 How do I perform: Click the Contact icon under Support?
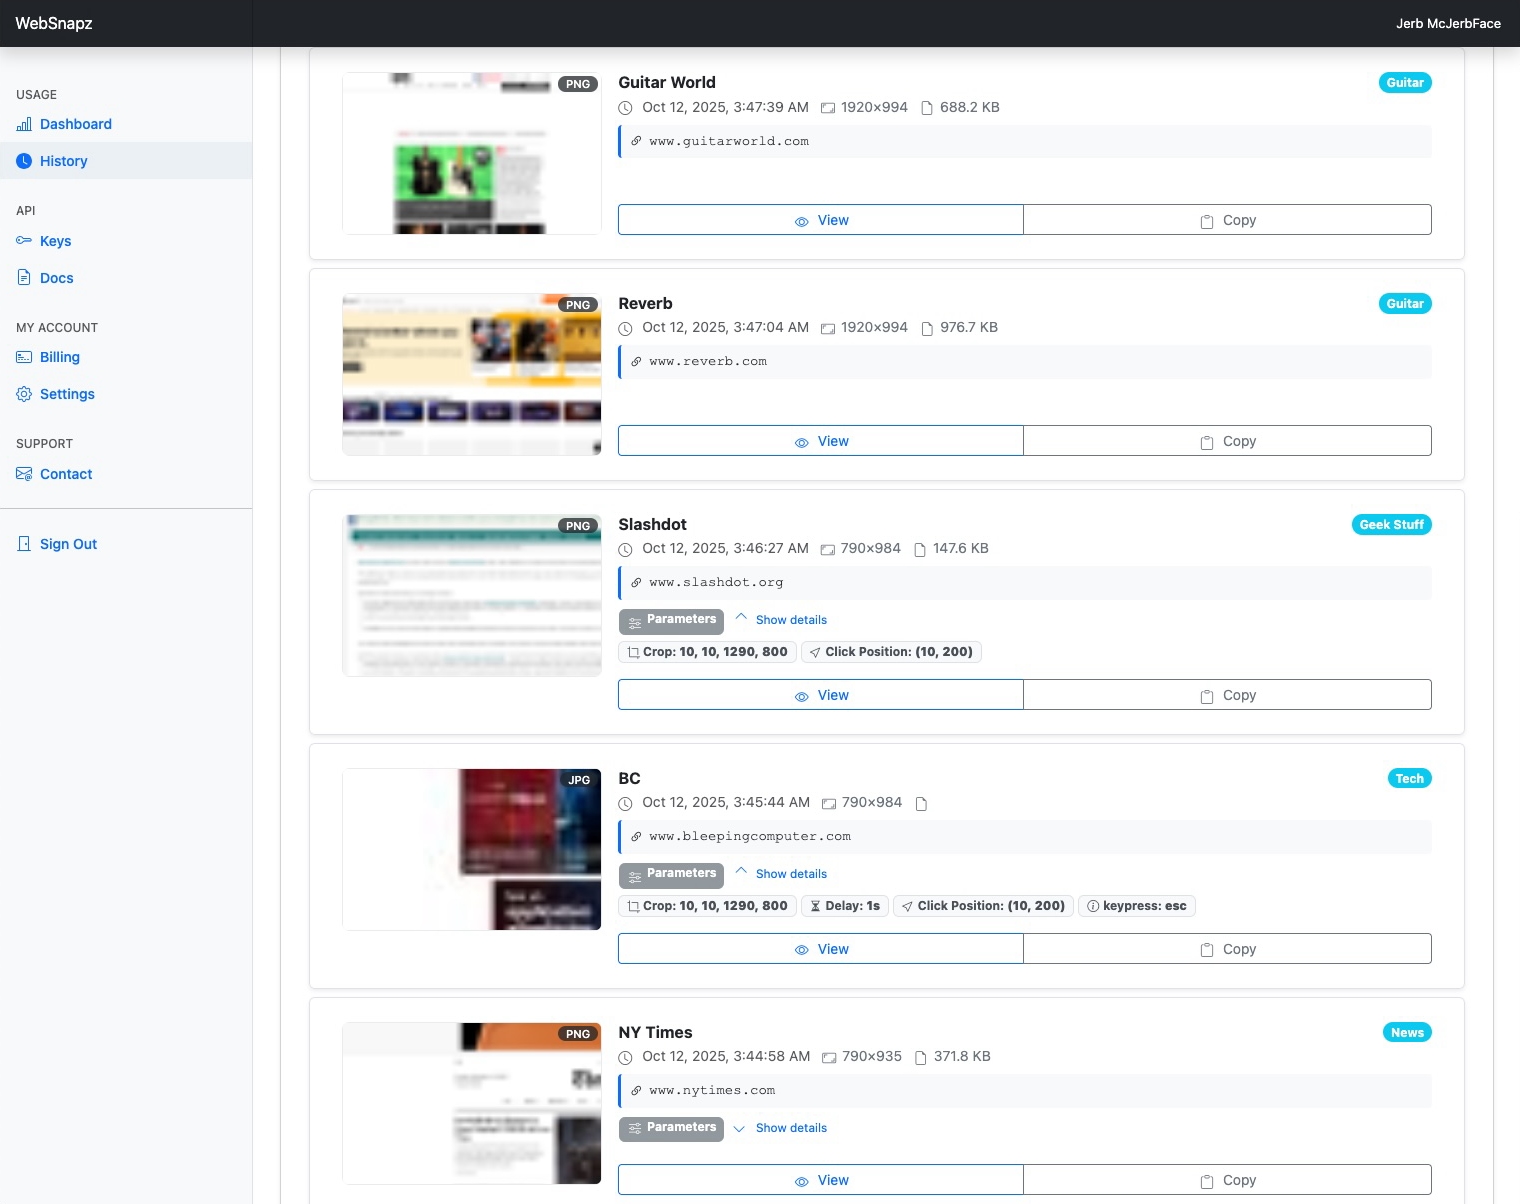pyautogui.click(x=23, y=473)
